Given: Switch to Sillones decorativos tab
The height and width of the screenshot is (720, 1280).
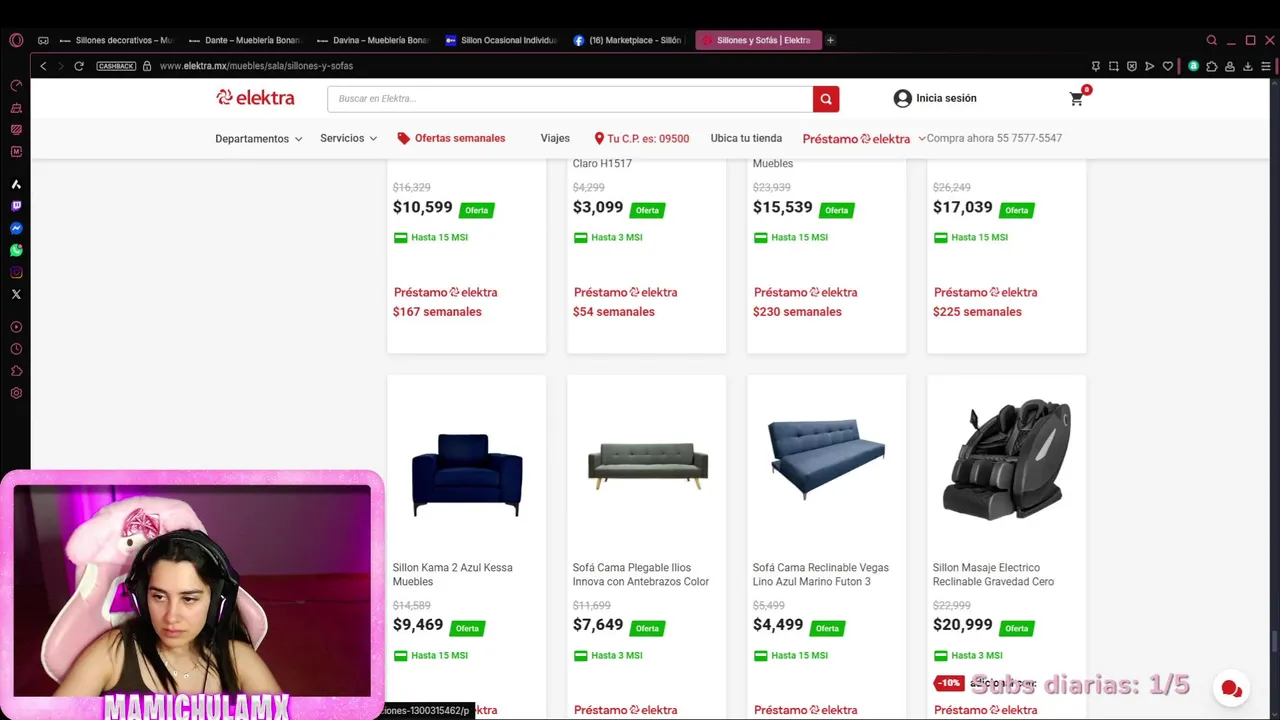Looking at the screenshot, I should tap(118, 40).
